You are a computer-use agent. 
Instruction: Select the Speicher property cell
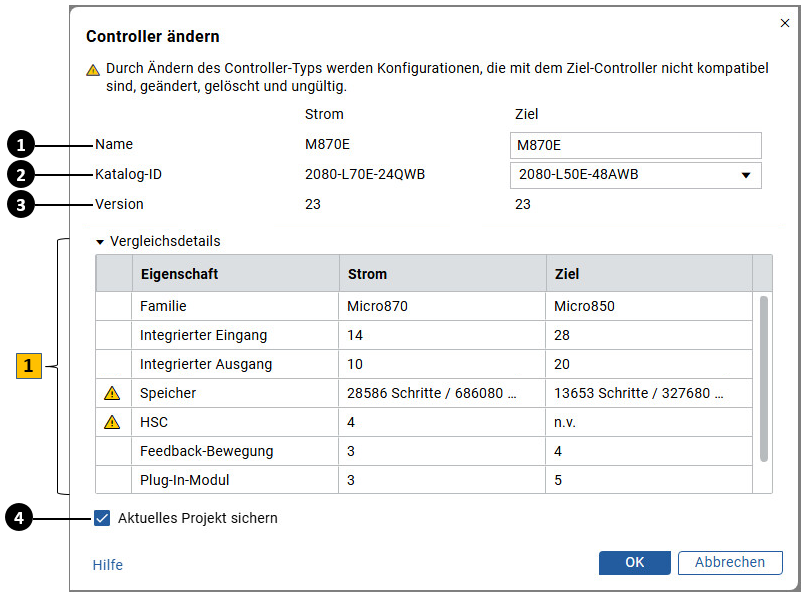coord(235,393)
